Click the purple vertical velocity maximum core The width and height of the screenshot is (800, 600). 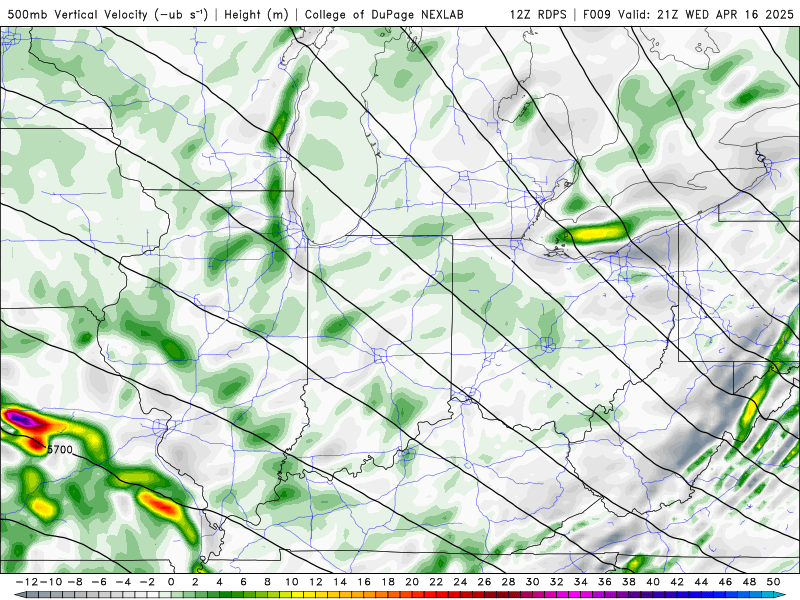pos(21,419)
